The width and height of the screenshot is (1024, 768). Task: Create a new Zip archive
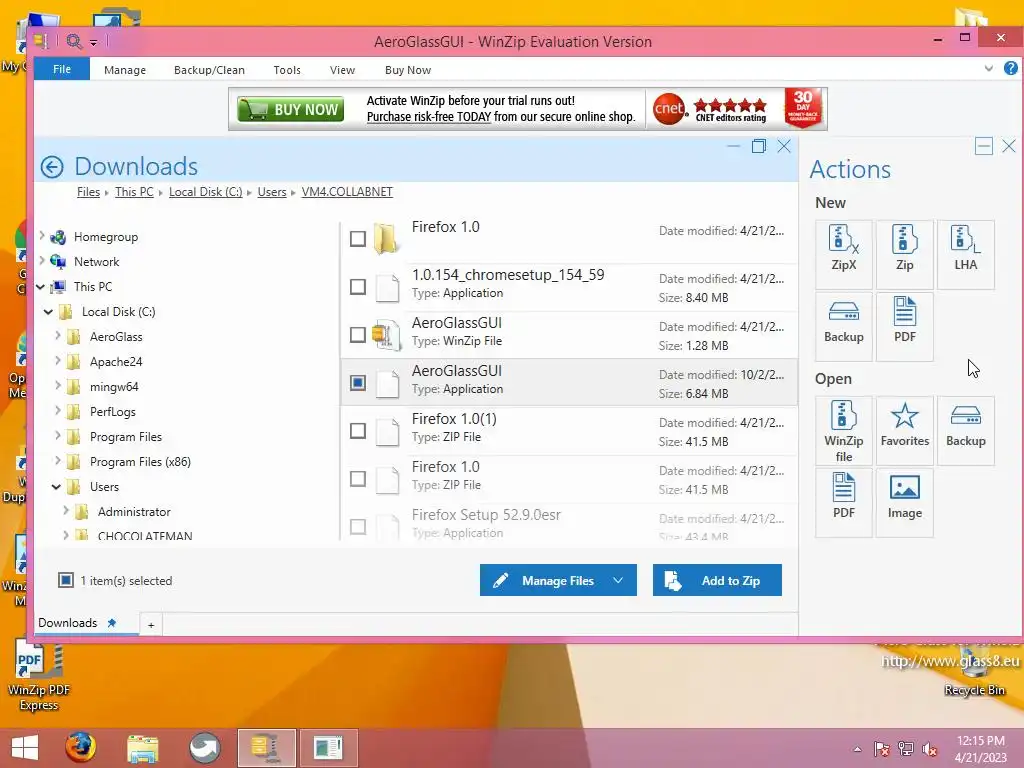(904, 255)
